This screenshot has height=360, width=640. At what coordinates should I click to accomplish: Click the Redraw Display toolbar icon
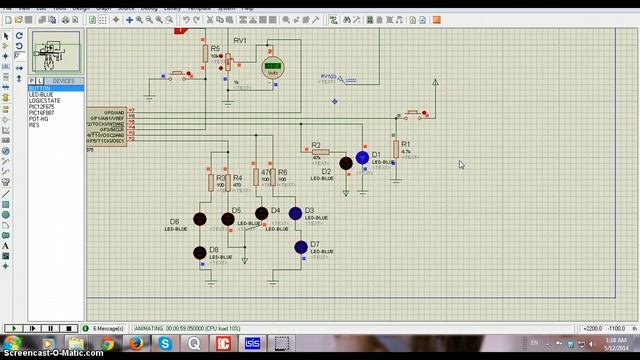[x=93, y=20]
